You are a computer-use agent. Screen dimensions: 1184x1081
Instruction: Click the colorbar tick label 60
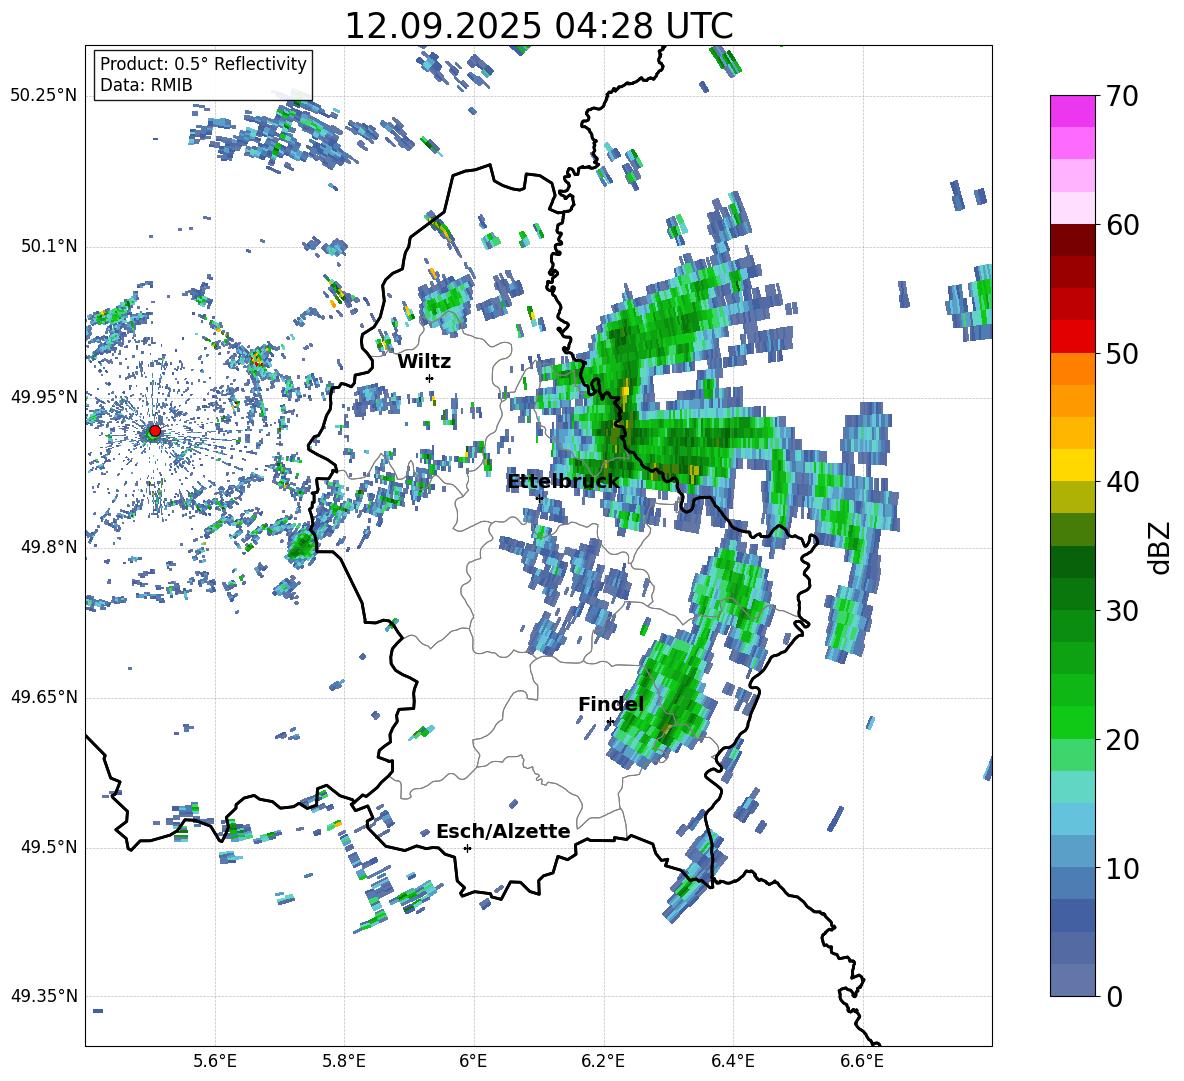click(x=1122, y=225)
